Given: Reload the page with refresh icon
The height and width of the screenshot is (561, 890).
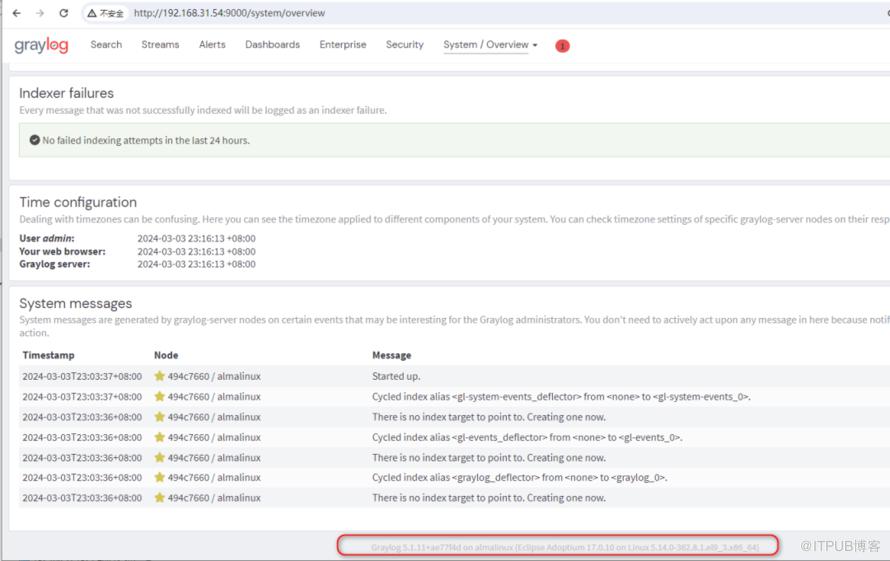Looking at the screenshot, I should coord(64,14).
